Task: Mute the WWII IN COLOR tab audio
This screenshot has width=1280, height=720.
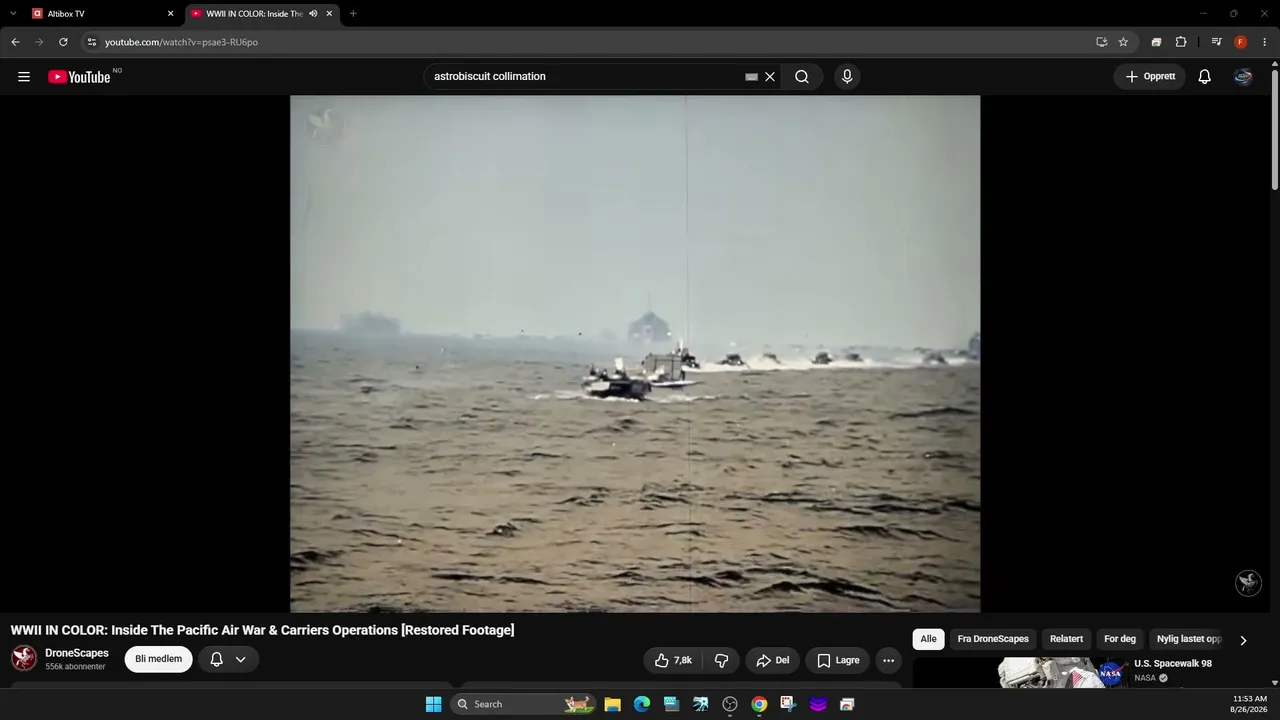Action: [x=313, y=14]
